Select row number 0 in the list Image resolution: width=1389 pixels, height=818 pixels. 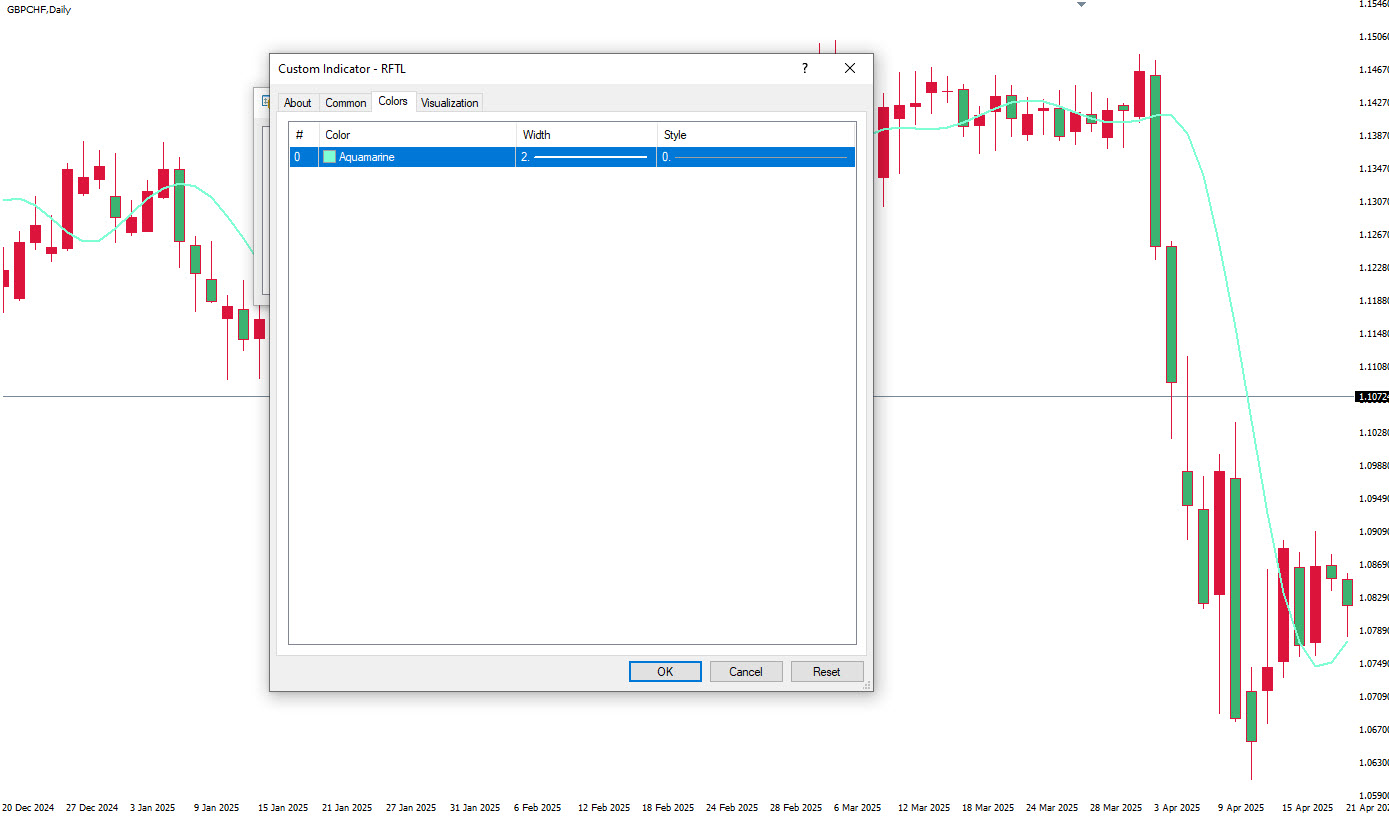[298, 157]
